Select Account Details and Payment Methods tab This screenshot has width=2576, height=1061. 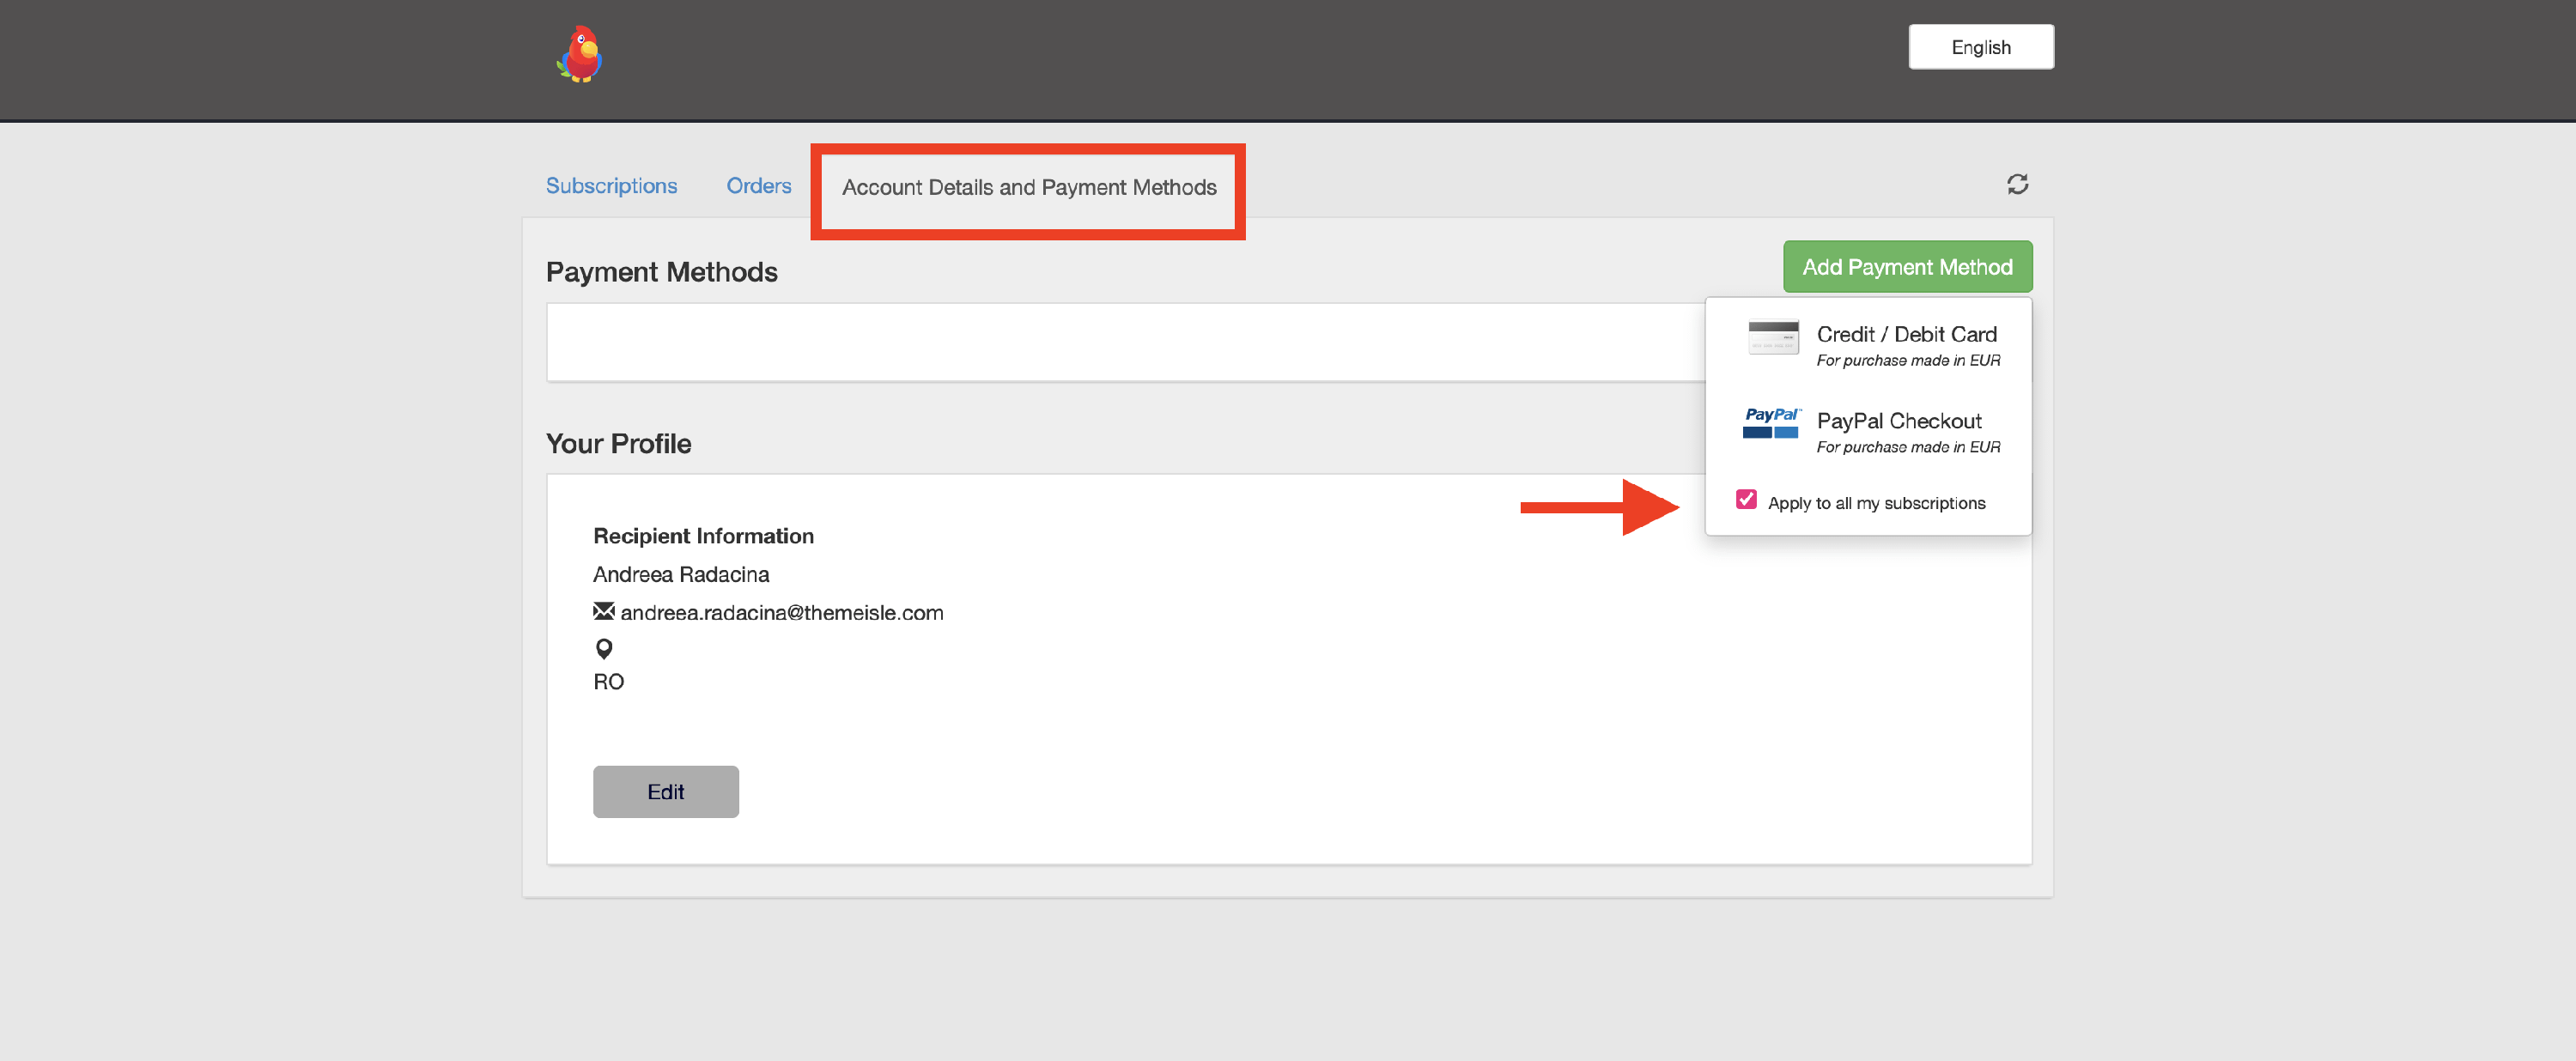[1028, 188]
